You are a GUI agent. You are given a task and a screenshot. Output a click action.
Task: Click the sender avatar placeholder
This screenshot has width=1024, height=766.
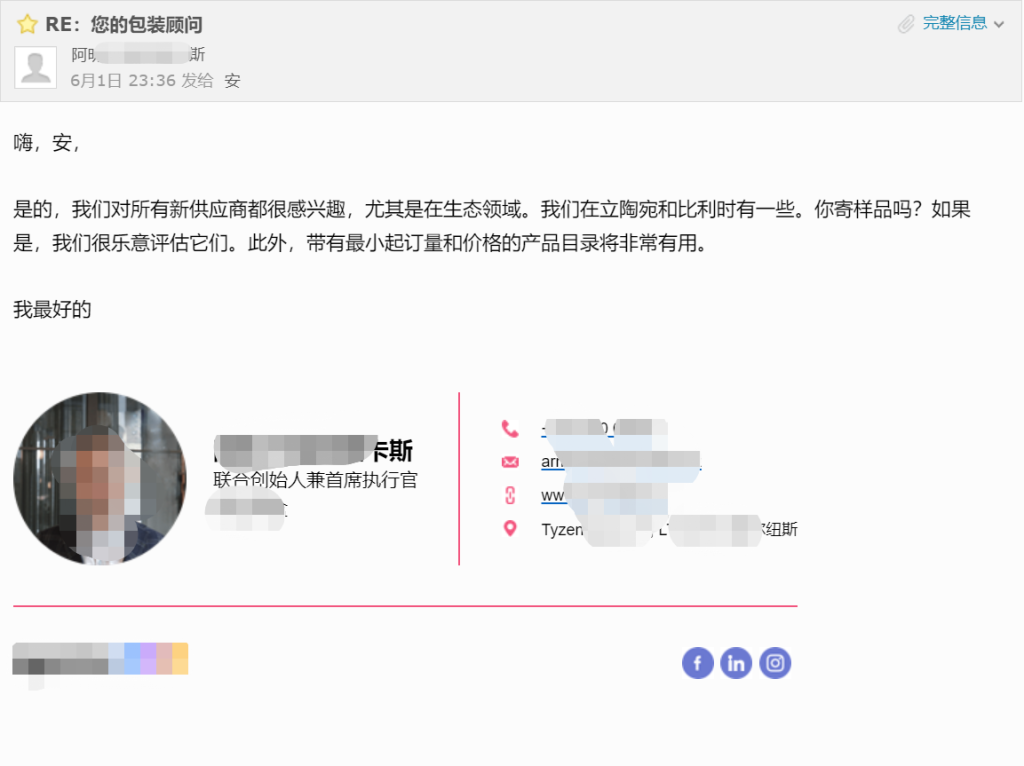(x=36, y=67)
